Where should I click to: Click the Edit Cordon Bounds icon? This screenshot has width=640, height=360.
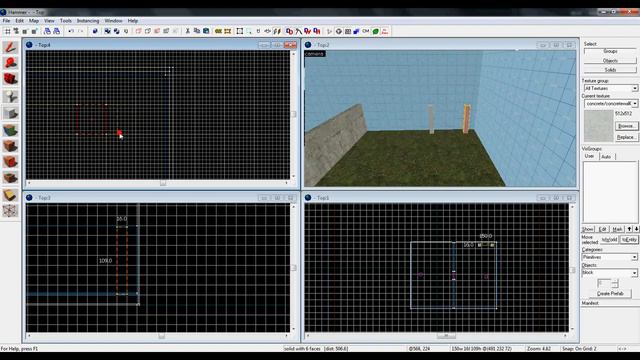(x=228, y=31)
